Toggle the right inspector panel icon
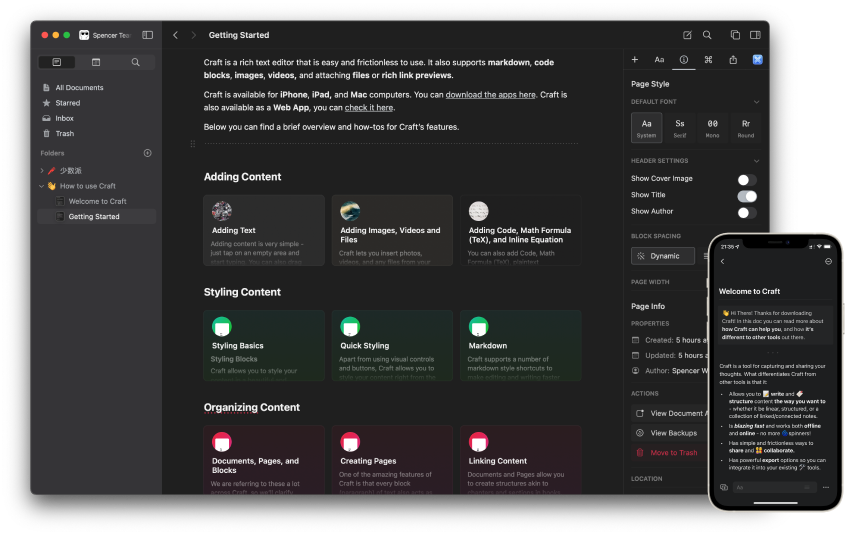 [755, 35]
